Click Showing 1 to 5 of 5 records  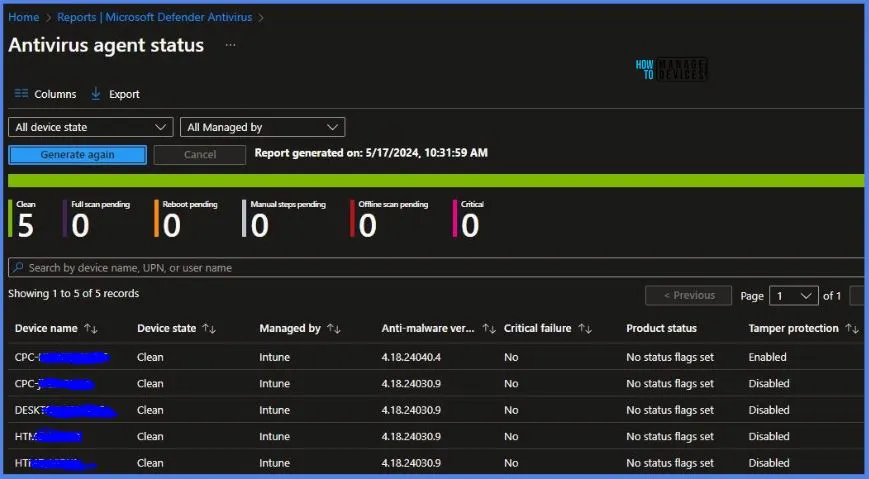click(74, 293)
